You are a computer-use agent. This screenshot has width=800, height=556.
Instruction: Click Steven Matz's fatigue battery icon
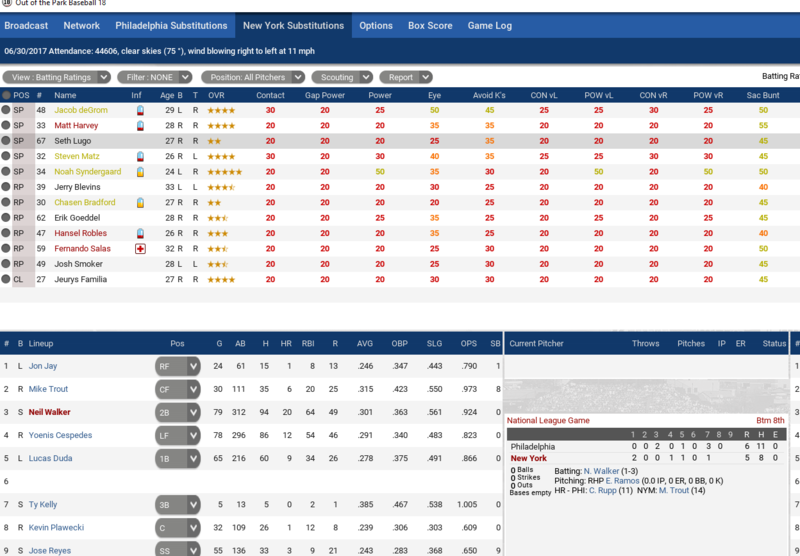[x=140, y=157]
